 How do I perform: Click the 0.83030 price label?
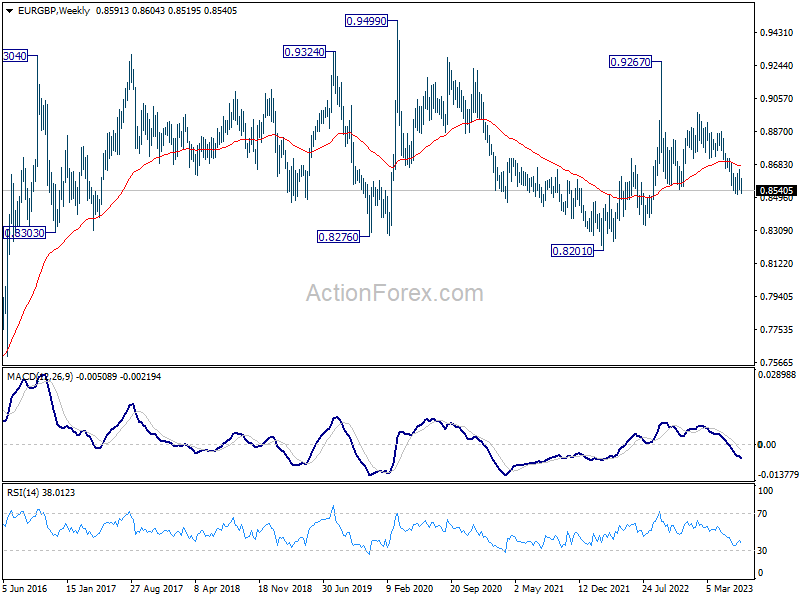24,233
